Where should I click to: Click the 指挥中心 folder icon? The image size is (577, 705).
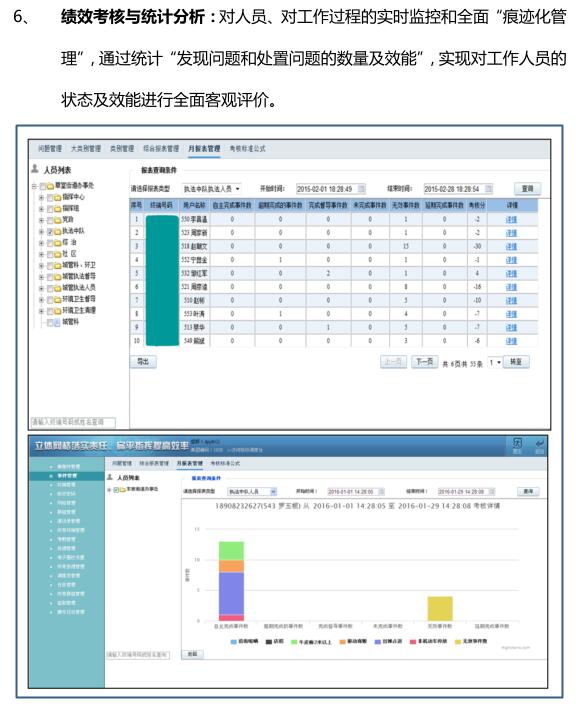pos(58,197)
